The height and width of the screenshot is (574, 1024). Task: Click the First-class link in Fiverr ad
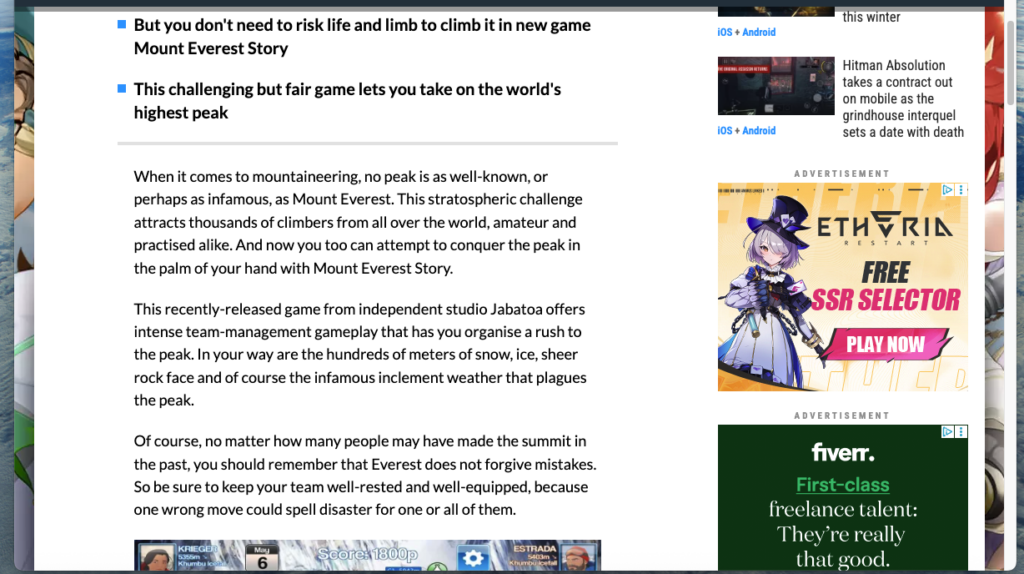(842, 485)
